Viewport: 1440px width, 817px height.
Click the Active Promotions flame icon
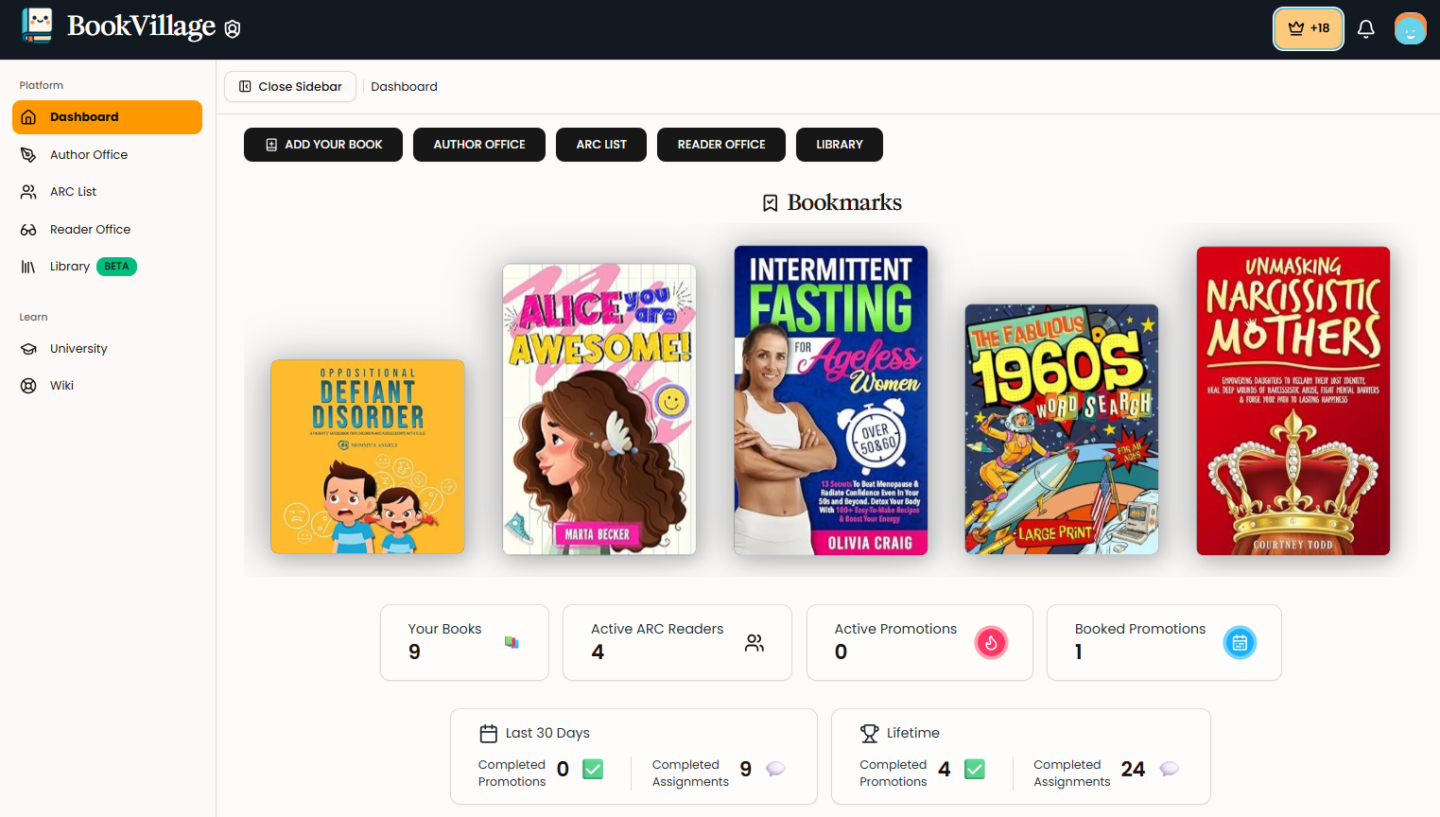click(x=991, y=643)
